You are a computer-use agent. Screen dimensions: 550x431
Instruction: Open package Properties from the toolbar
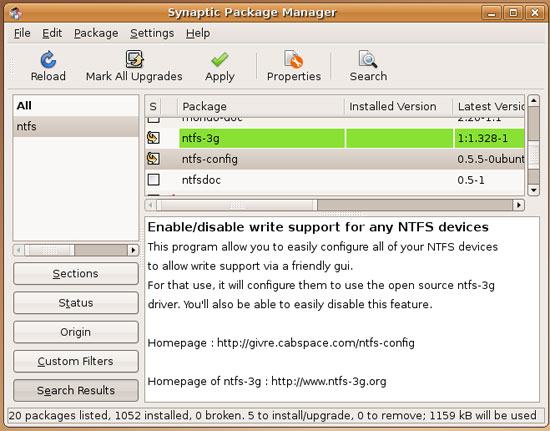click(294, 59)
